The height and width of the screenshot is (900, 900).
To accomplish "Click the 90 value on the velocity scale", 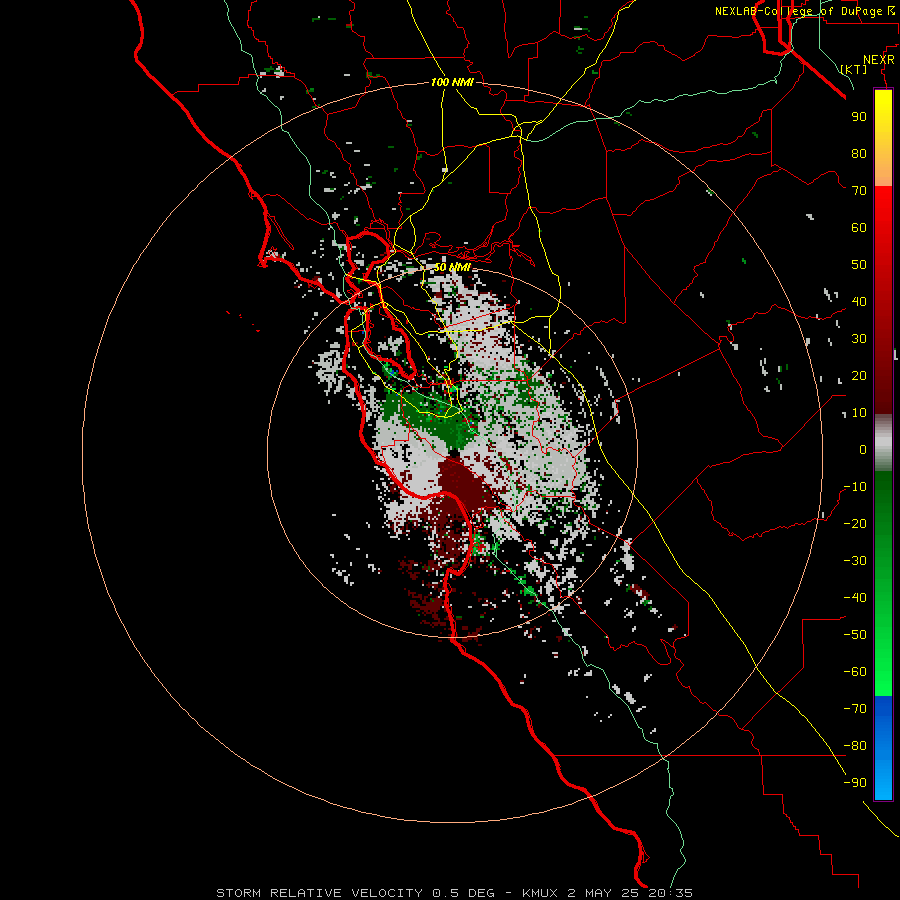I will coord(859,117).
